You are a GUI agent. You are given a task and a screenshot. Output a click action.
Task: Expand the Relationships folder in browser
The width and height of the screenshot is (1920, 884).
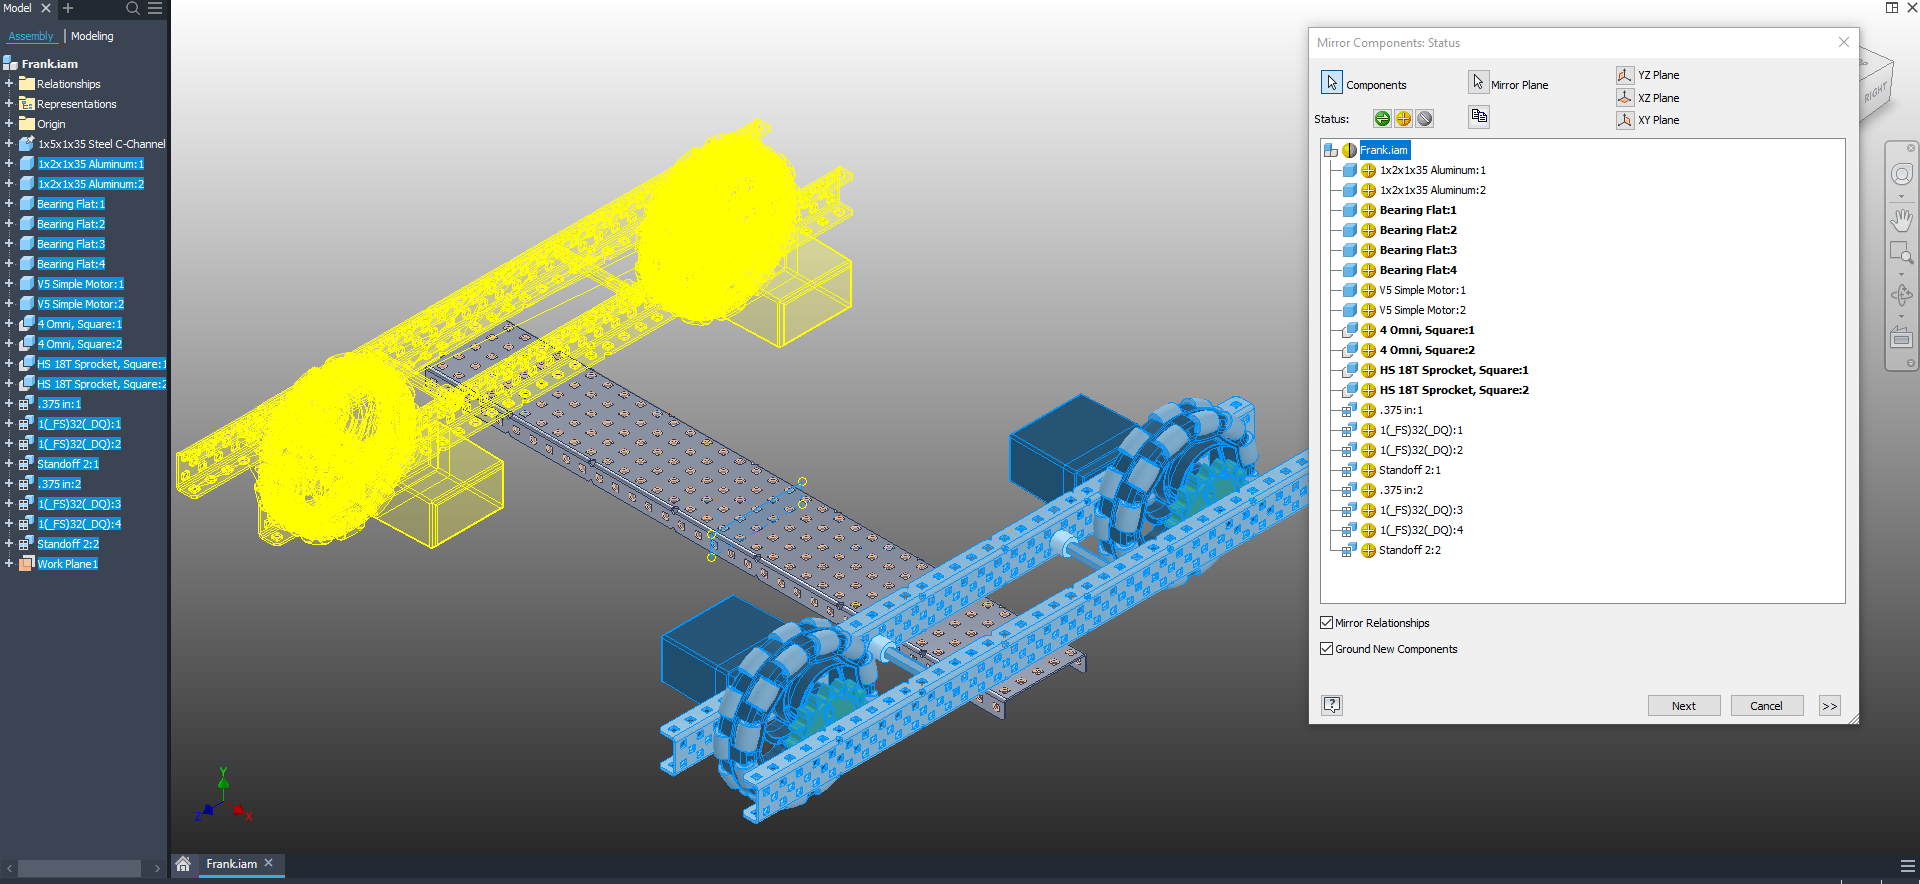9,84
